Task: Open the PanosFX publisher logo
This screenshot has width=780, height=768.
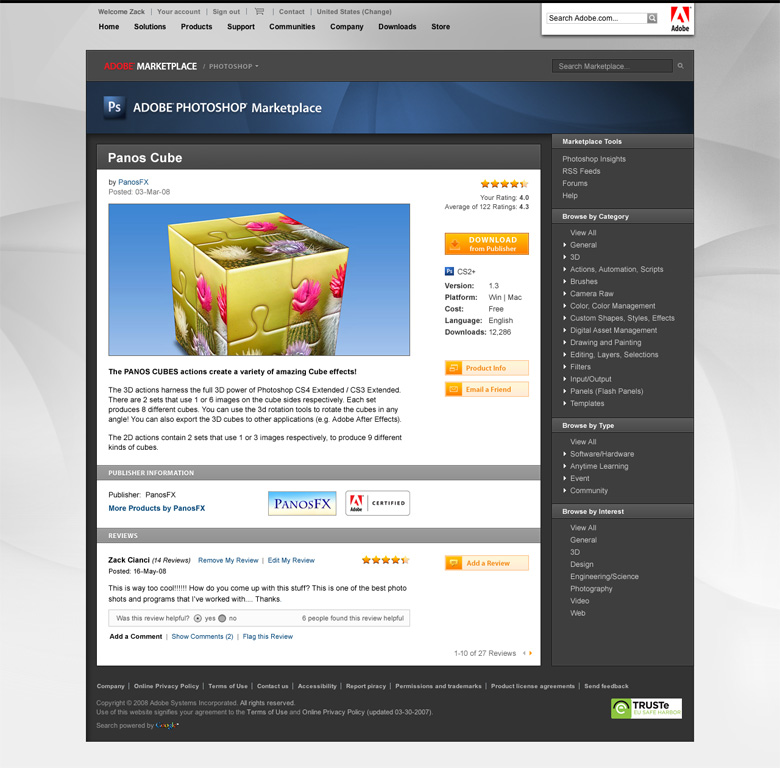Action: click(x=302, y=503)
